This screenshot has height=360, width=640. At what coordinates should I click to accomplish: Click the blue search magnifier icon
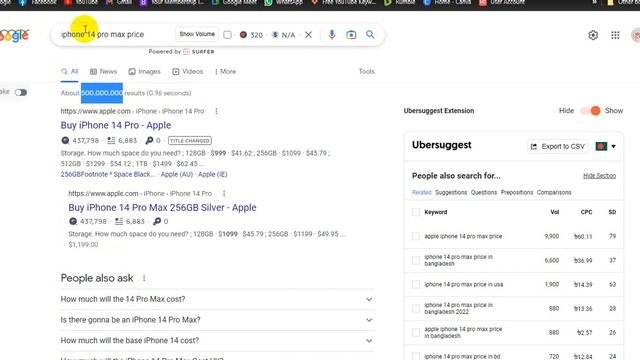[370, 34]
